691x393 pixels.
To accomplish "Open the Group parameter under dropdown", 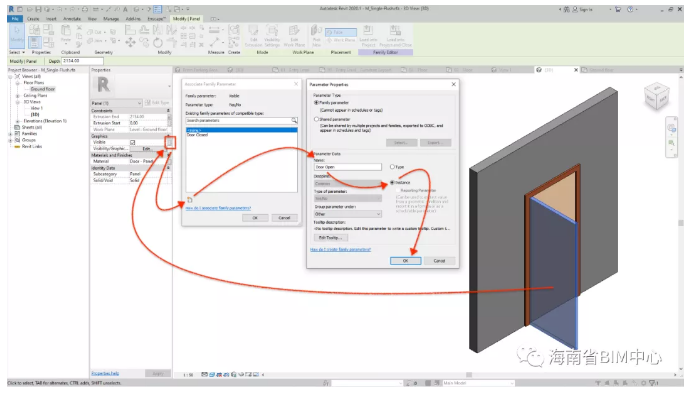I will pos(347,214).
